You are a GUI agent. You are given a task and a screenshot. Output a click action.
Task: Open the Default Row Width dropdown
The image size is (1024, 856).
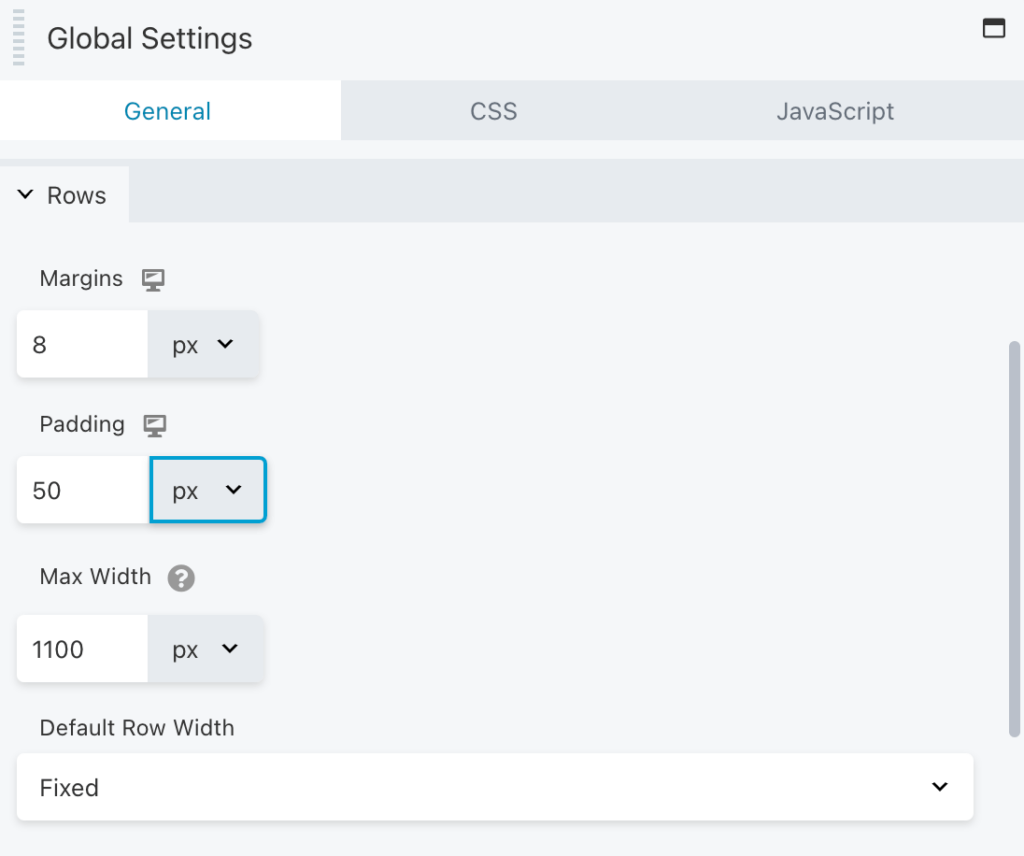tap(494, 787)
